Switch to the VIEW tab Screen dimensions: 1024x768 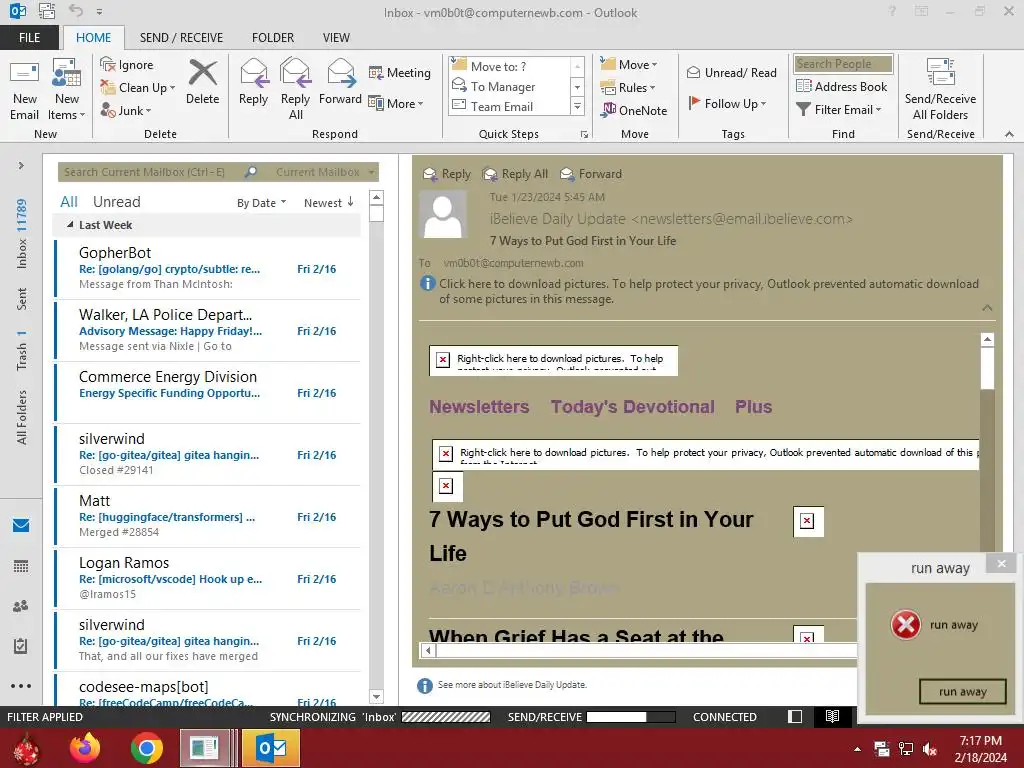pyautogui.click(x=336, y=37)
